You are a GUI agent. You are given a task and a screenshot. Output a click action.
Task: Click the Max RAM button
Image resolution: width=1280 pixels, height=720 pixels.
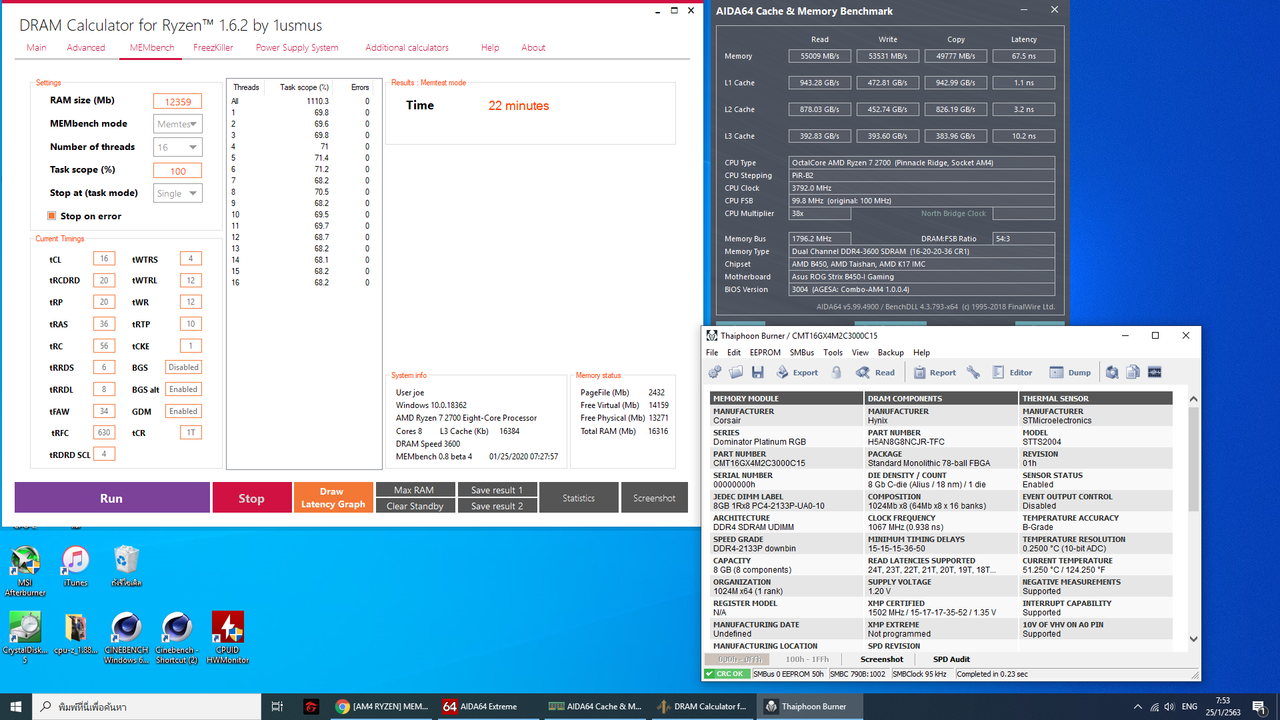pyautogui.click(x=414, y=490)
